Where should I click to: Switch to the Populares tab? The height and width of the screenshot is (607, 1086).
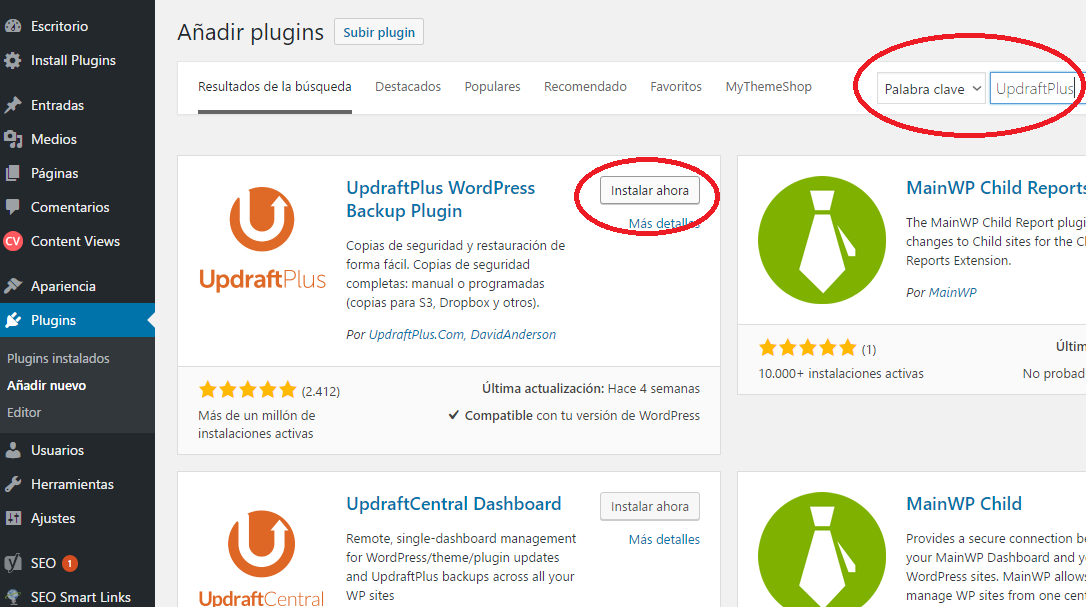(492, 87)
